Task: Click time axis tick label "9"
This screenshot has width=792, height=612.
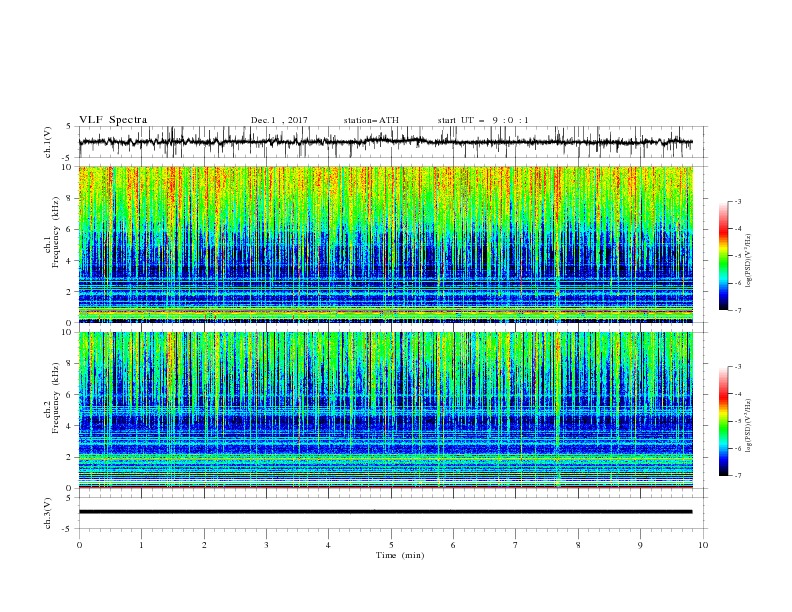Action: click(640, 545)
